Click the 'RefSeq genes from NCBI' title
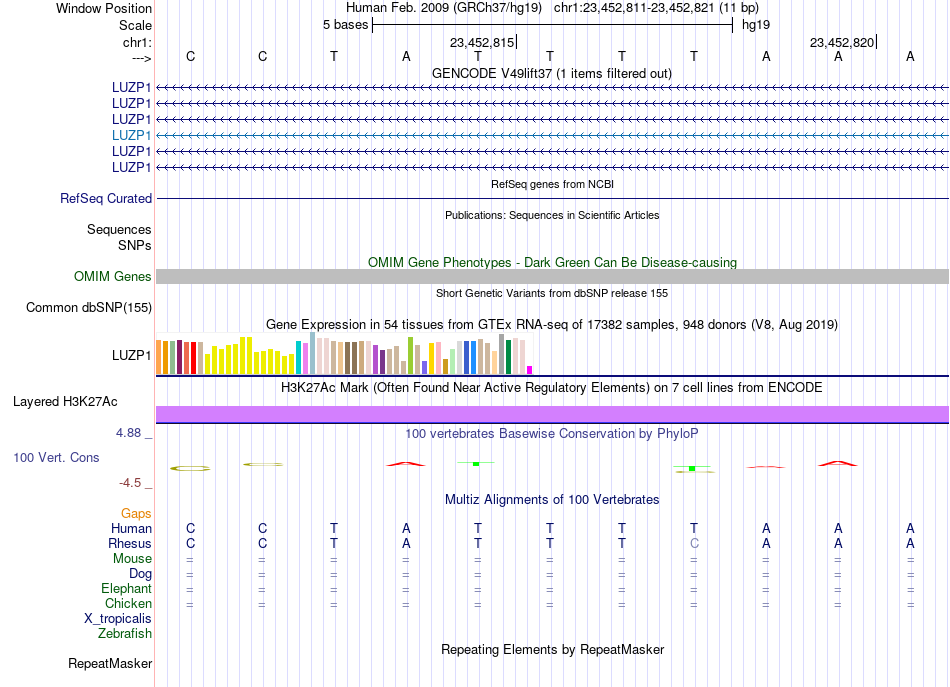 [x=552, y=184]
